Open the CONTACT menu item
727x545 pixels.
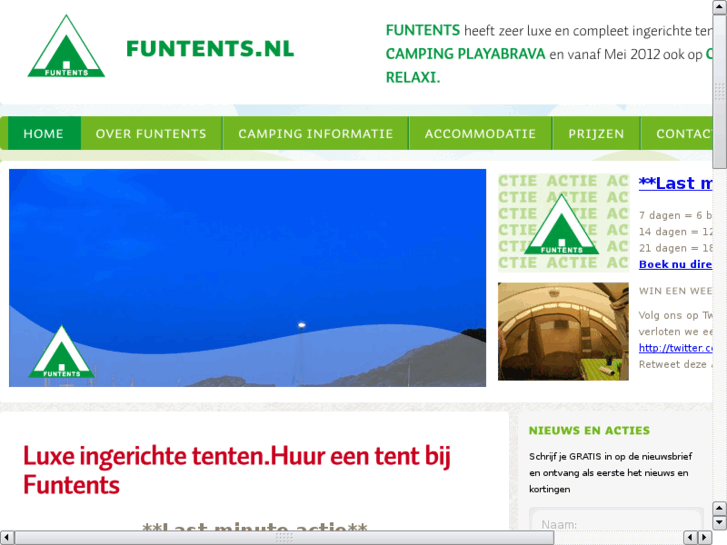click(677, 134)
